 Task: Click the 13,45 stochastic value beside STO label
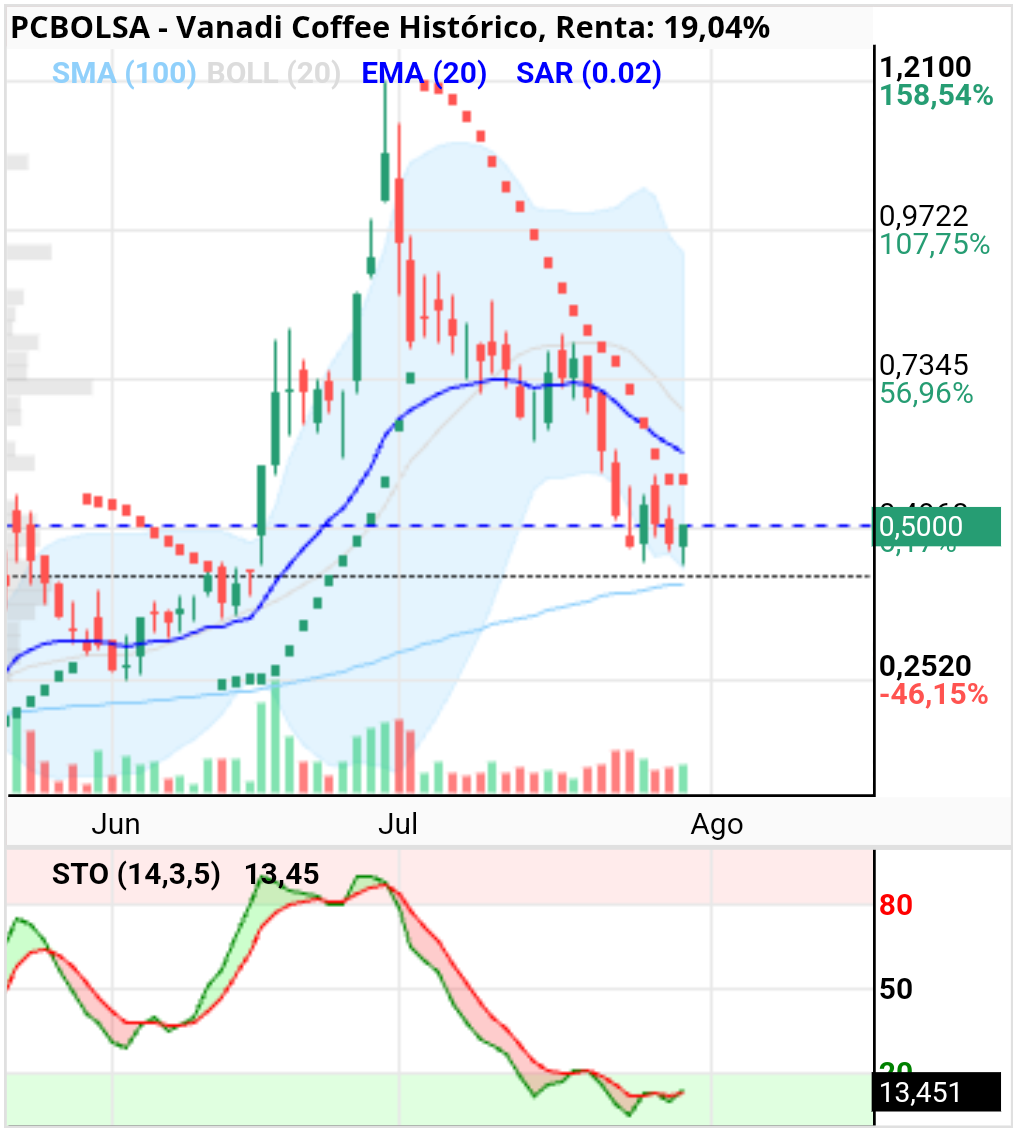point(281,874)
